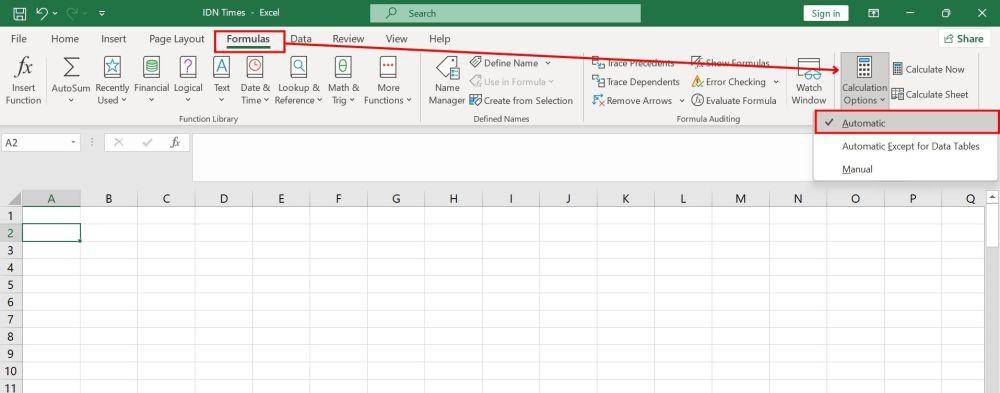This screenshot has width=1000, height=393.
Task: Click the vertical scrollbar thumb
Action: click(992, 226)
